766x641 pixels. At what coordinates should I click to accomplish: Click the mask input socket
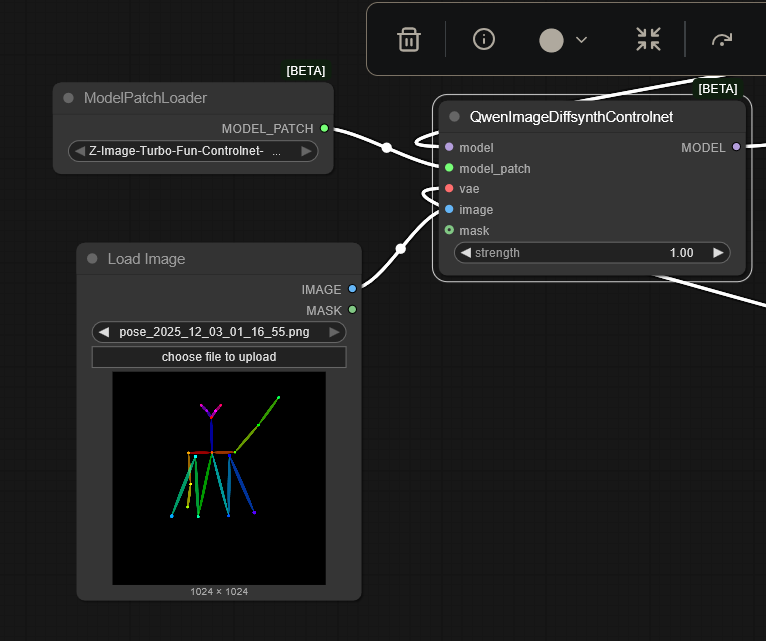[449, 230]
